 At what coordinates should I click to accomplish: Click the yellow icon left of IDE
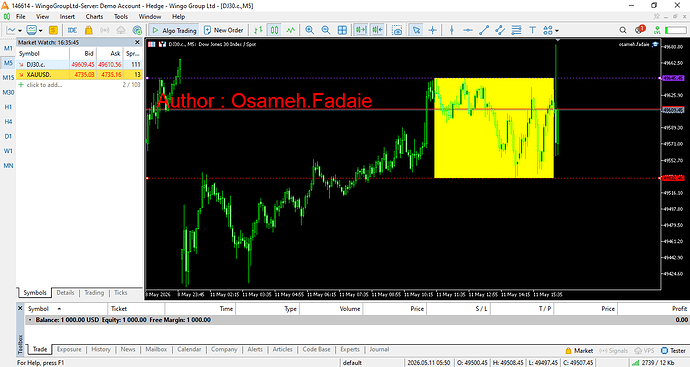53,30
